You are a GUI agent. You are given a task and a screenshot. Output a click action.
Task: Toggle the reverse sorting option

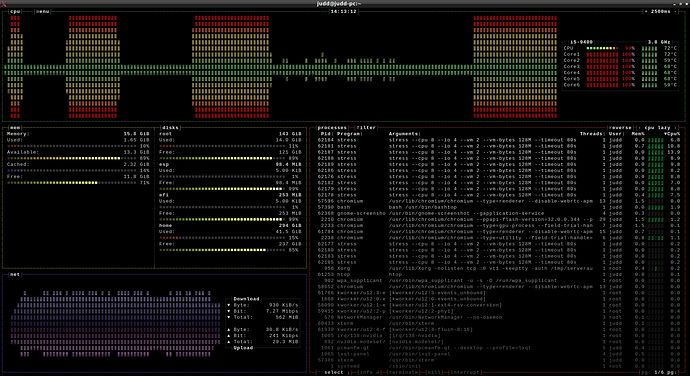point(621,128)
